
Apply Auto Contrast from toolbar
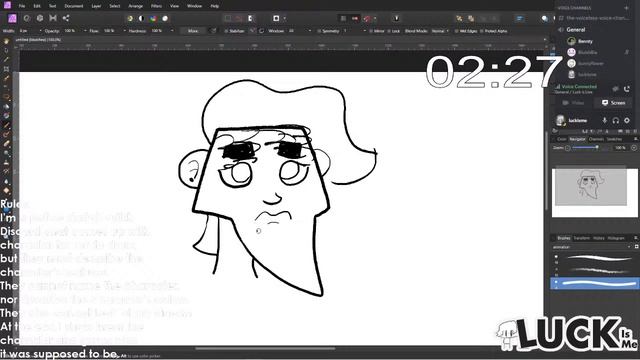tap(141, 18)
